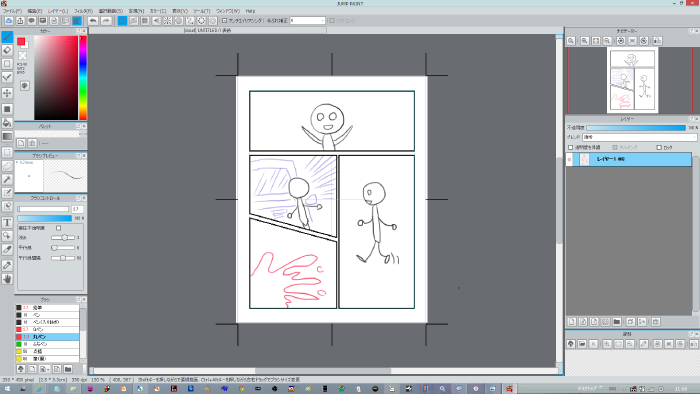The height and width of the screenshot is (394, 700).
Task: Toggle Snap Off (blue) in toolbar
Action: click(x=122, y=21)
